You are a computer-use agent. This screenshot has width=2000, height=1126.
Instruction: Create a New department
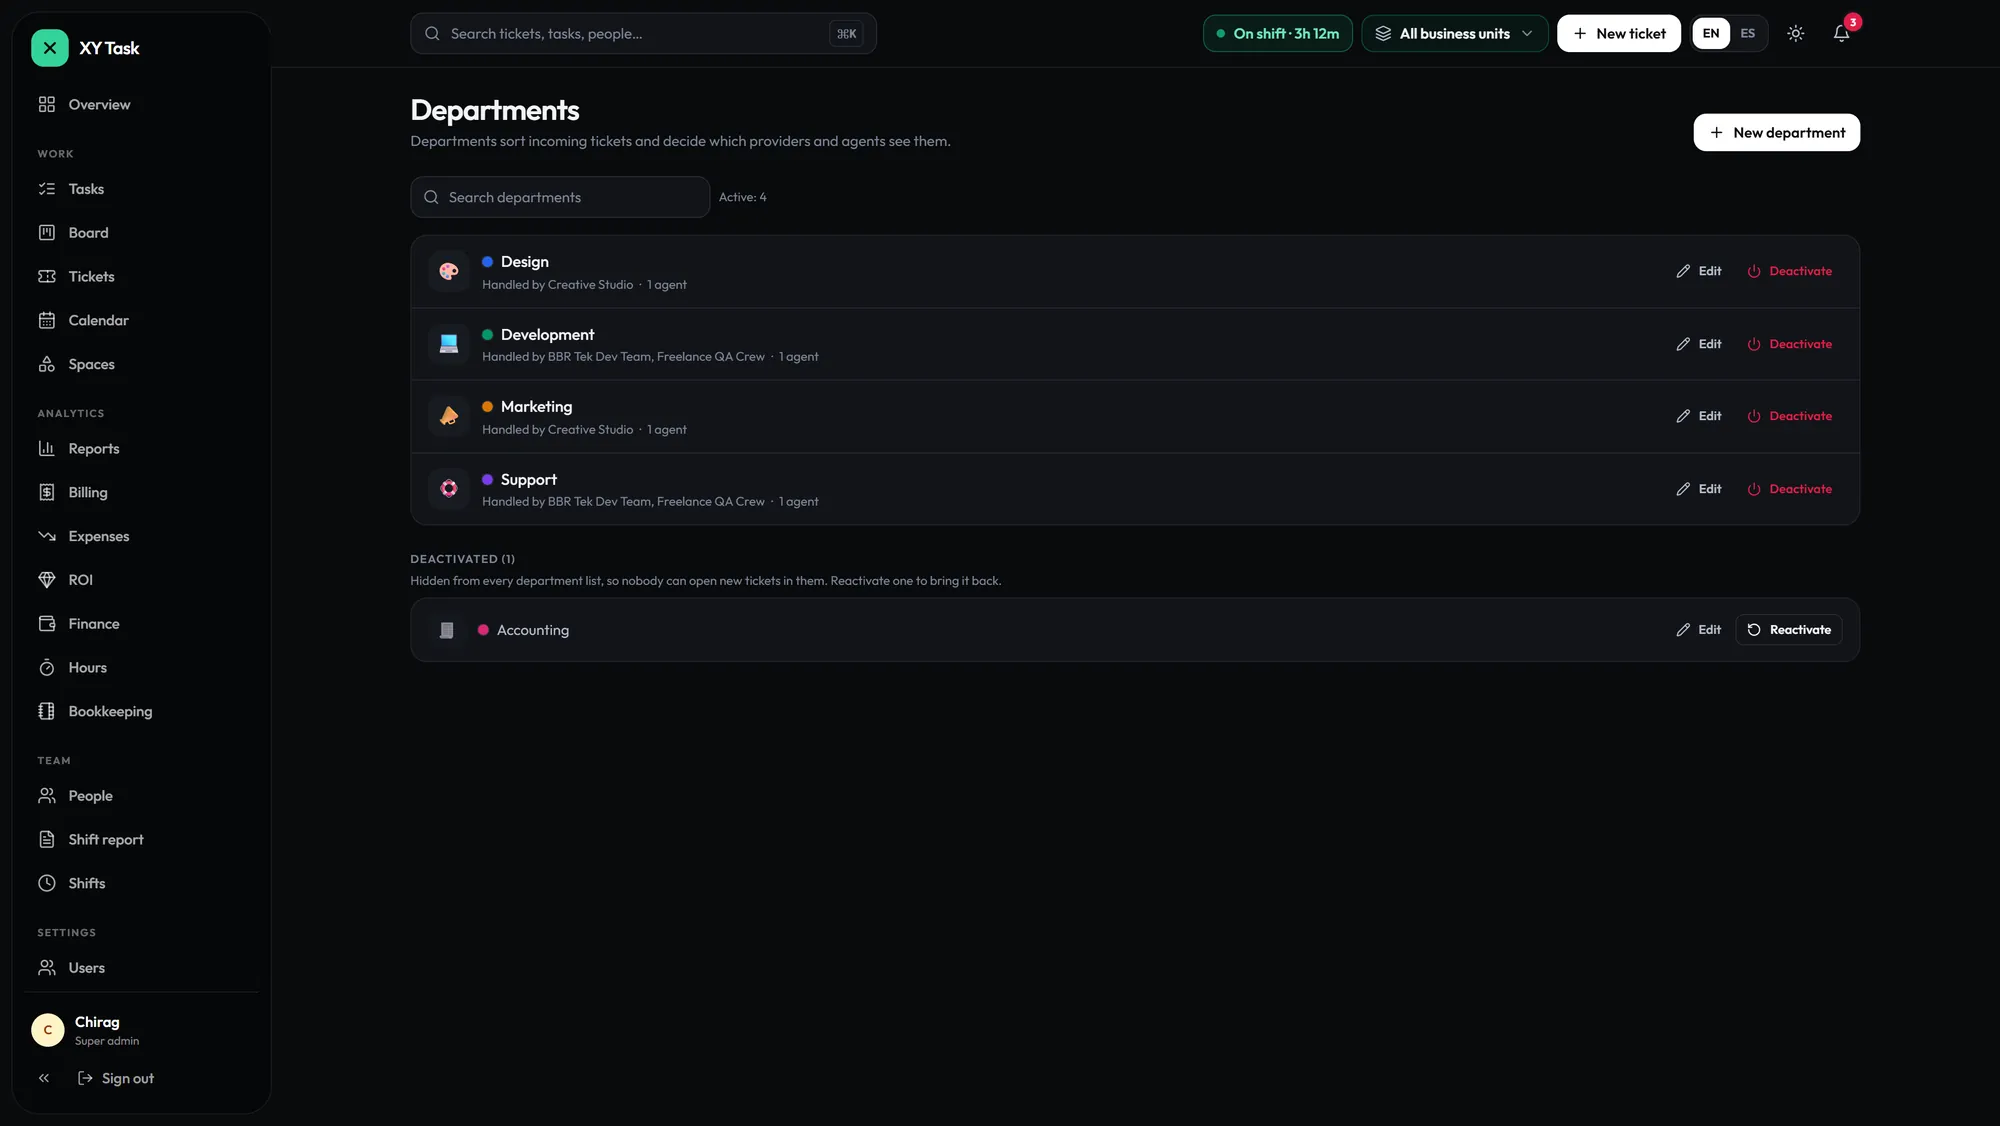point(1776,133)
